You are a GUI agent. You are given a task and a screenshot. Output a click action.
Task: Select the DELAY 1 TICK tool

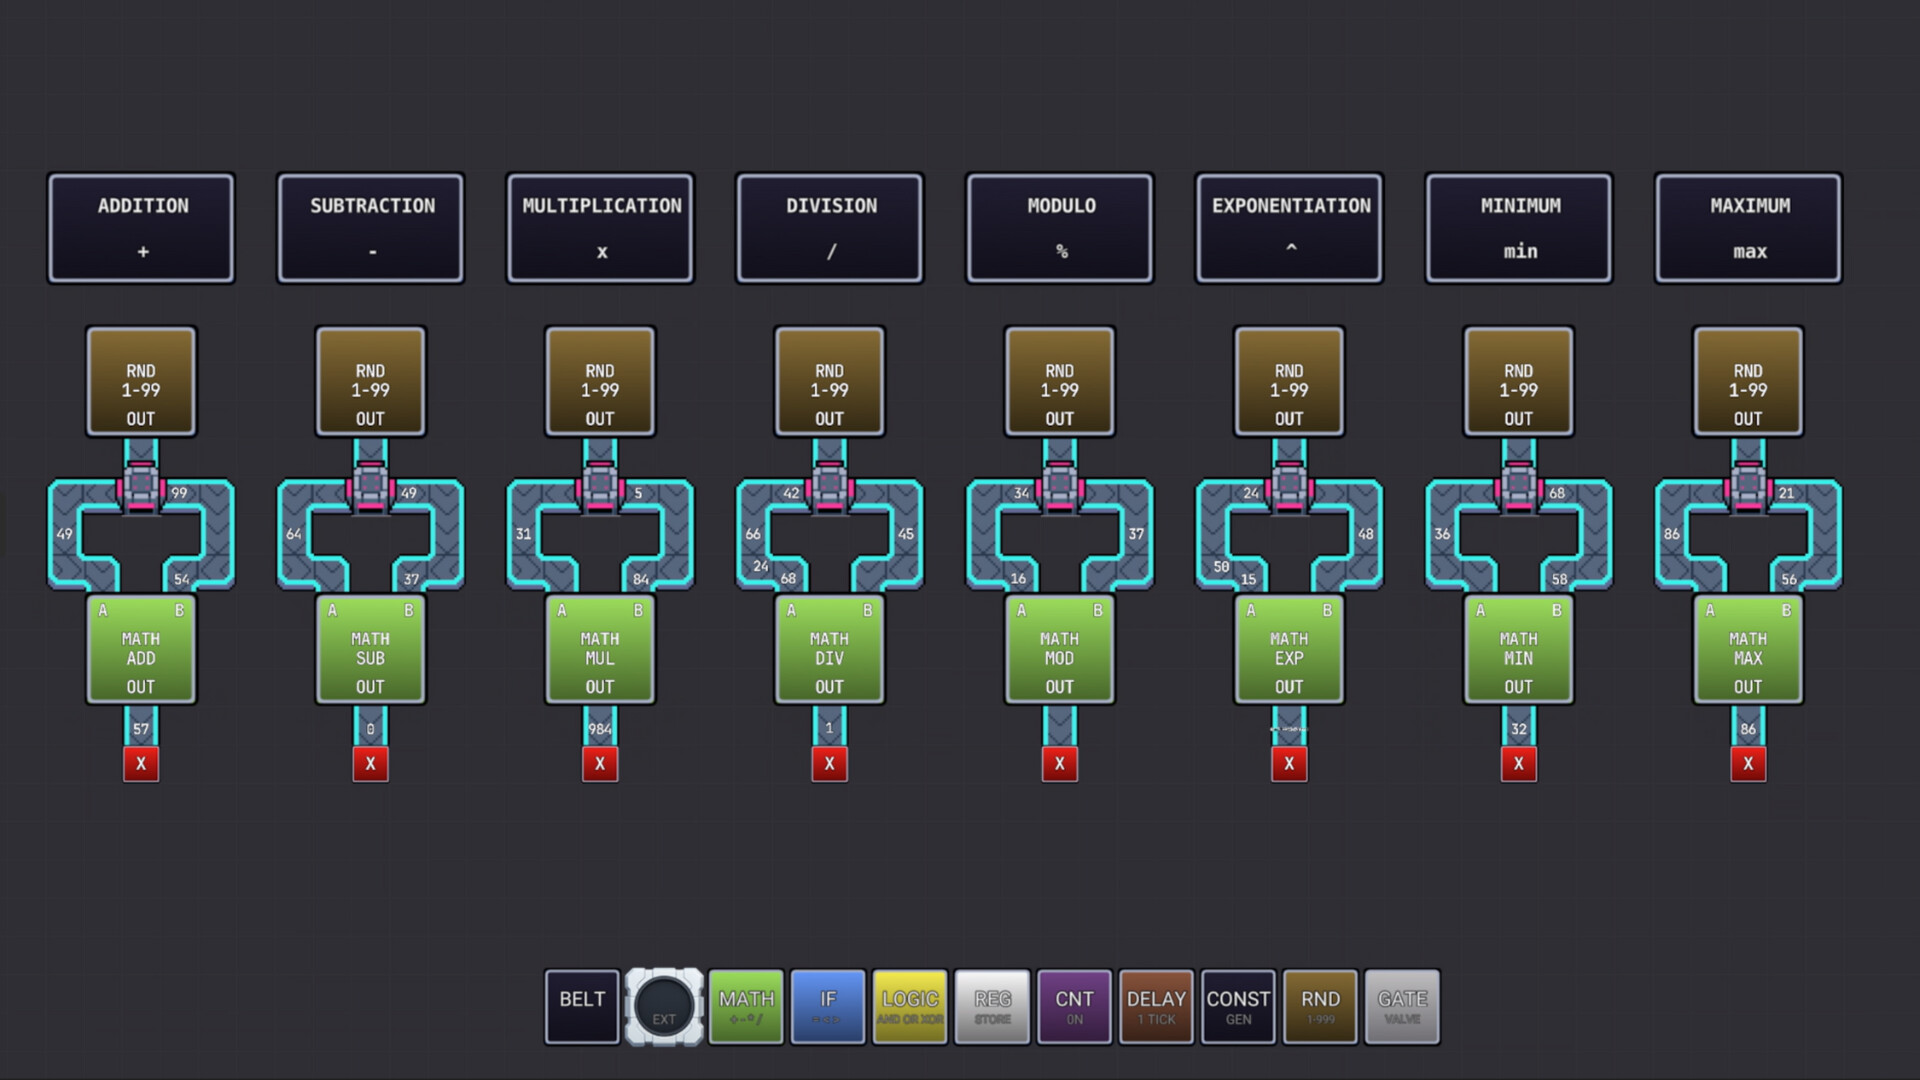pos(1155,1005)
